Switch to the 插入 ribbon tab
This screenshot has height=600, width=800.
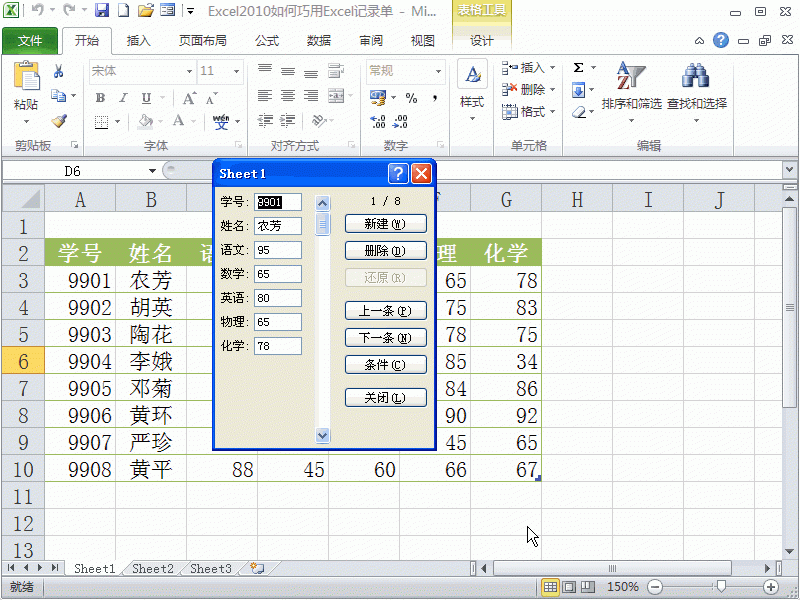[x=138, y=41]
